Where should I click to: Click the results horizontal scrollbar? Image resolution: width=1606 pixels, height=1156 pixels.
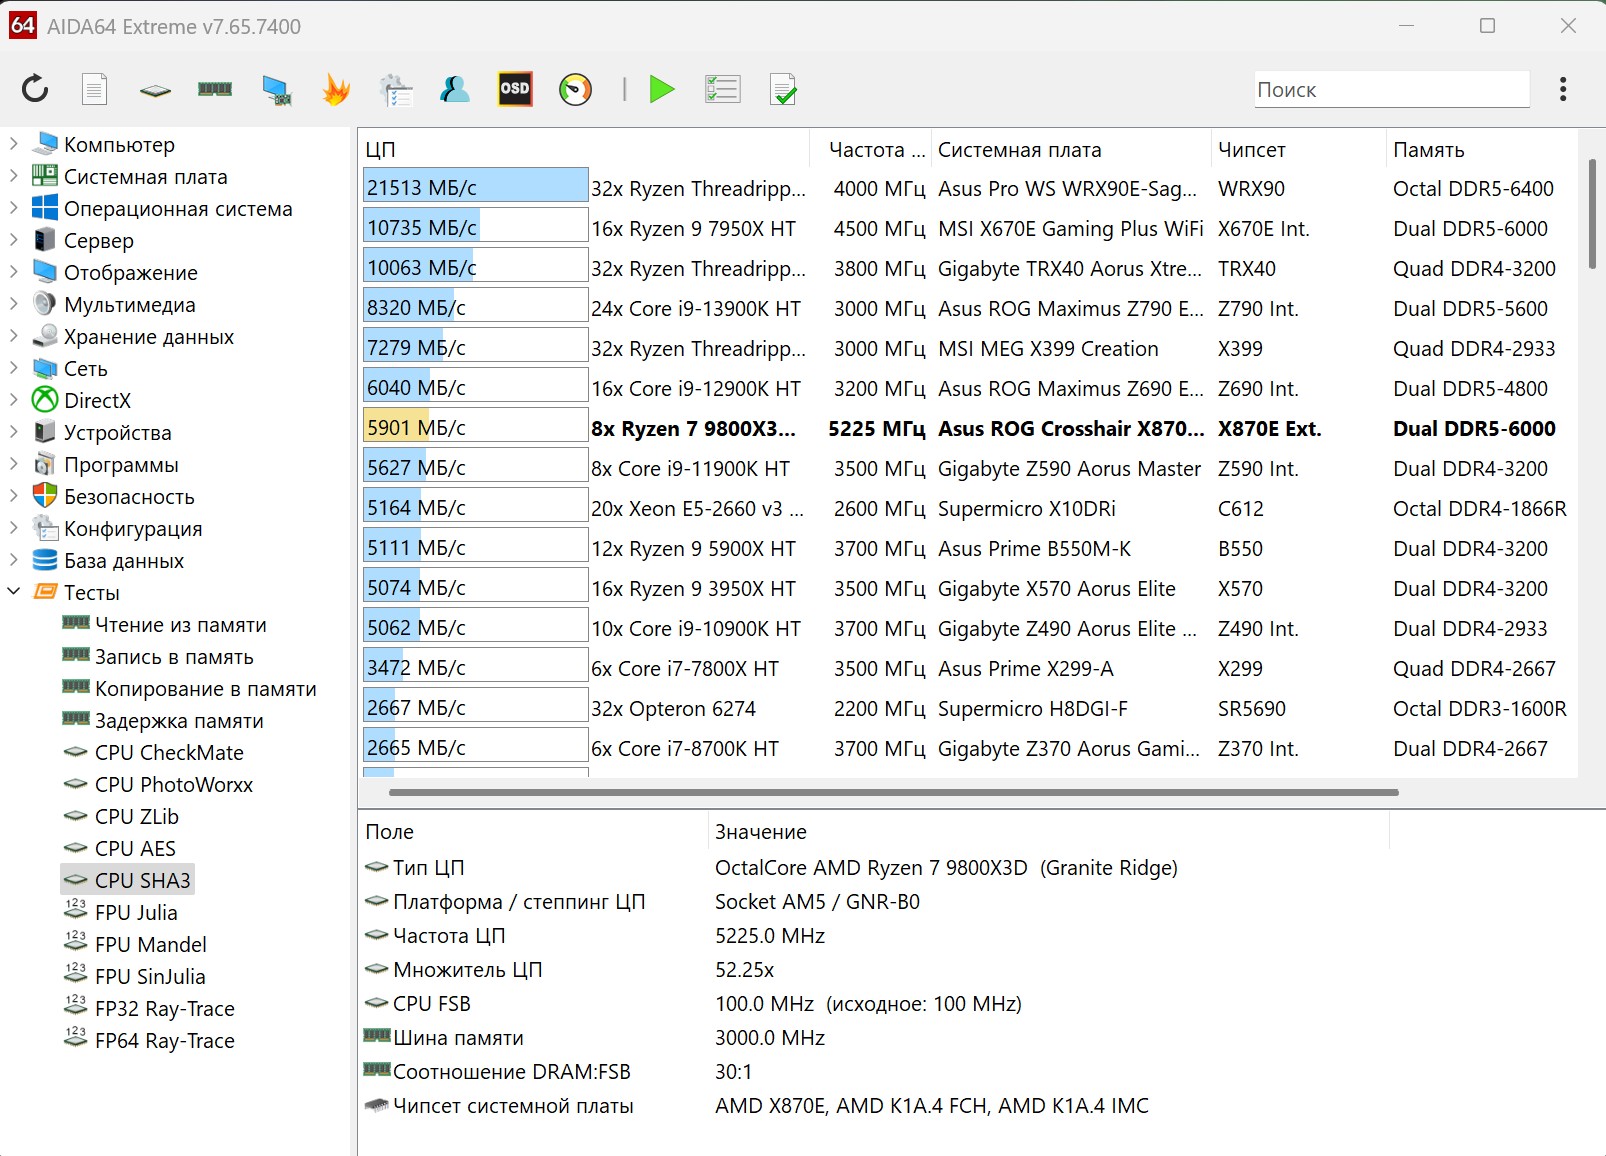coord(893,792)
